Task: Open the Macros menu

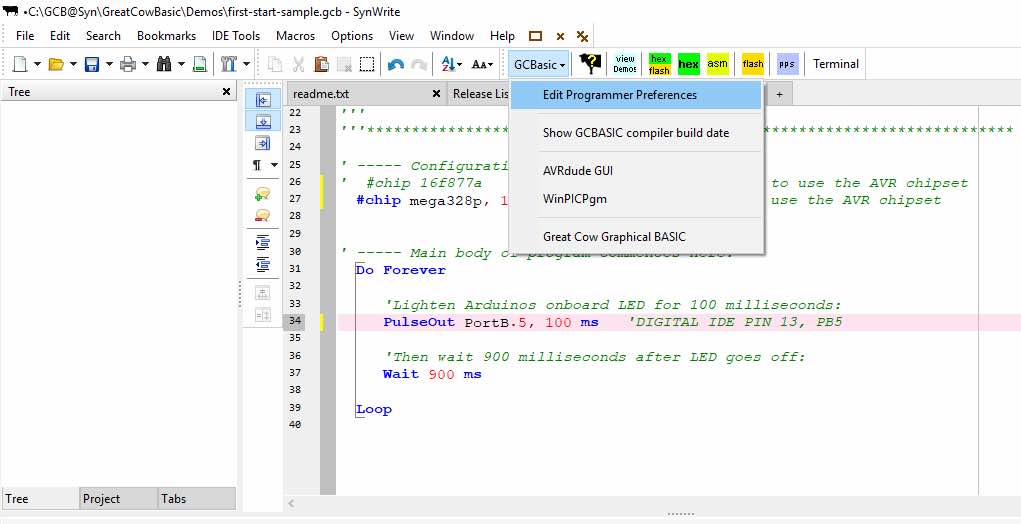Action: (x=295, y=36)
